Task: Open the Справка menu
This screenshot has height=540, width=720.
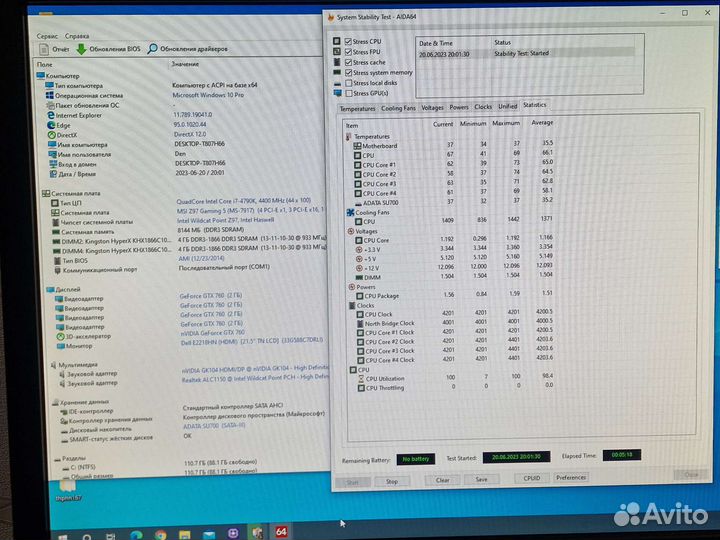Action: [77, 36]
